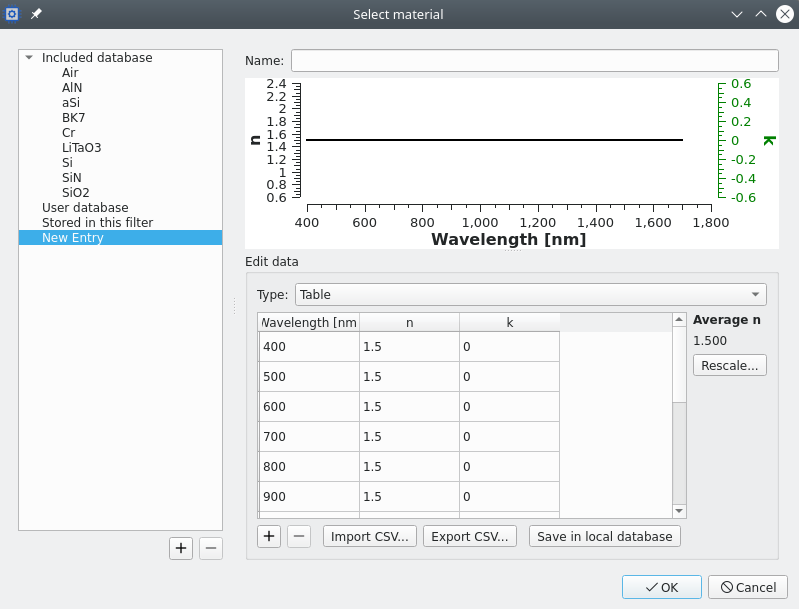Click the wavelength cell 700
Image resolution: width=799 pixels, height=609 pixels.
309,437
